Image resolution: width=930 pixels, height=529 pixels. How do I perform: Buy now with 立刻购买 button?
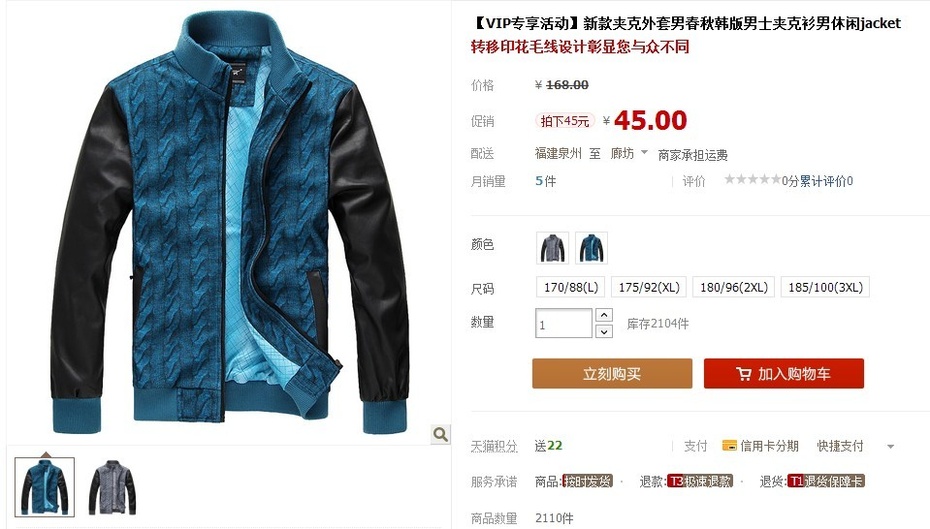[612, 374]
